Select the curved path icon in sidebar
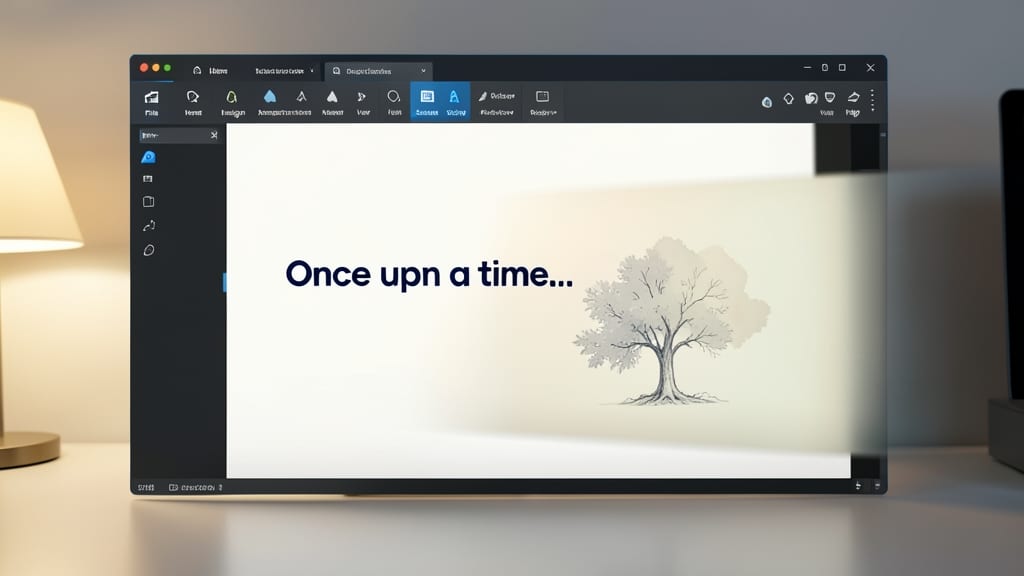 click(x=149, y=226)
